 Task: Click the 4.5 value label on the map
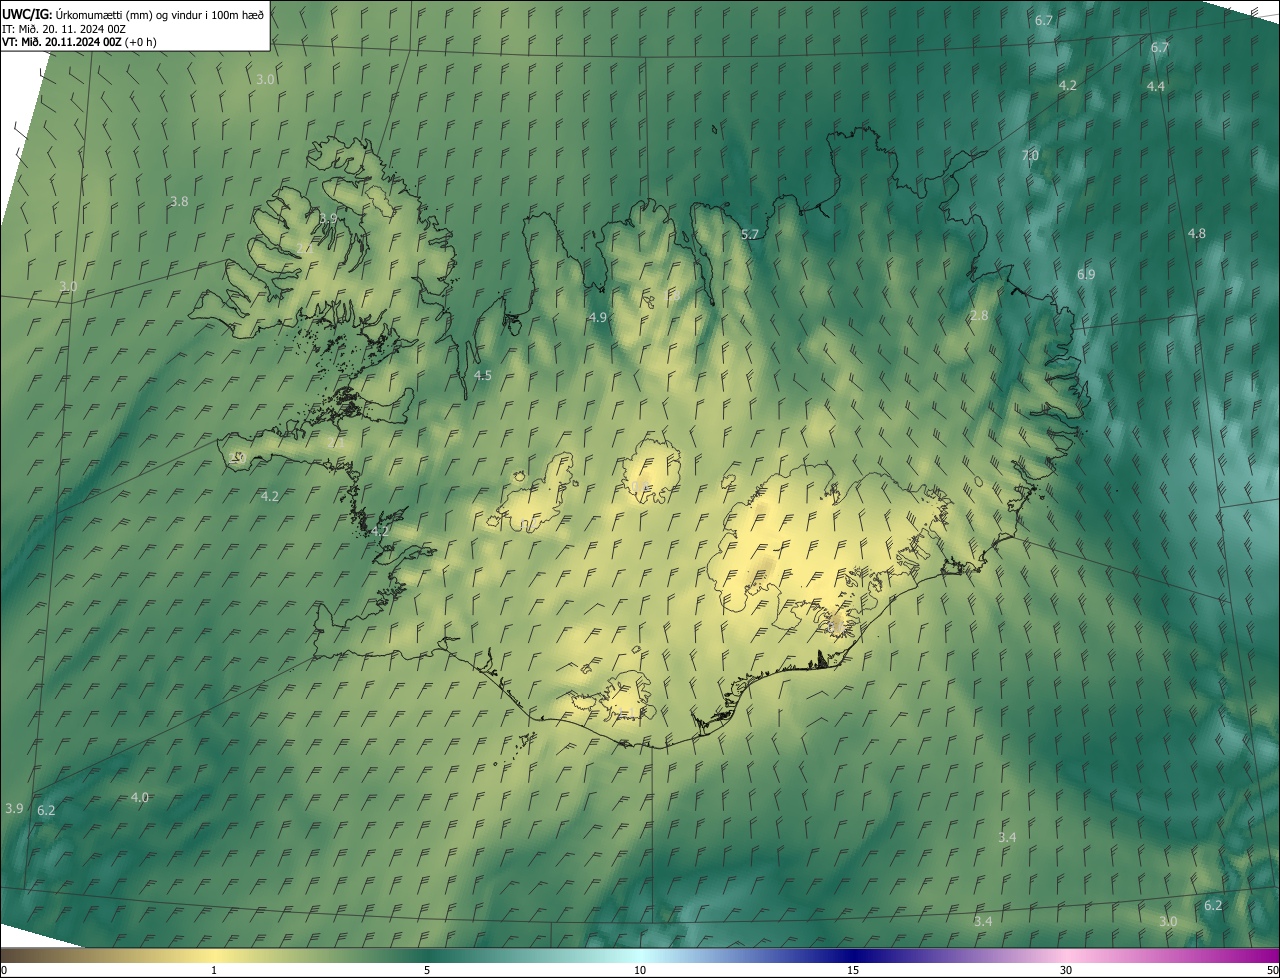482,375
